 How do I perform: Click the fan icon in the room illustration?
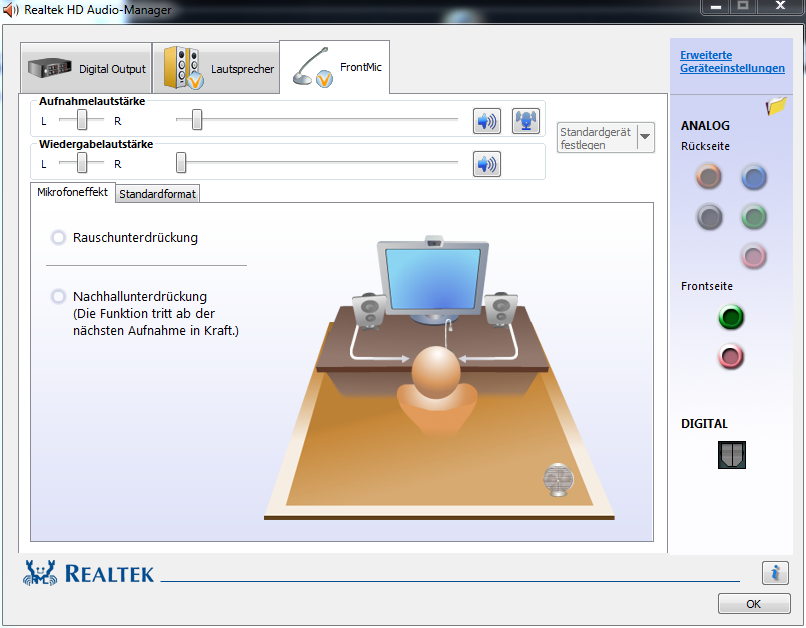point(558,480)
